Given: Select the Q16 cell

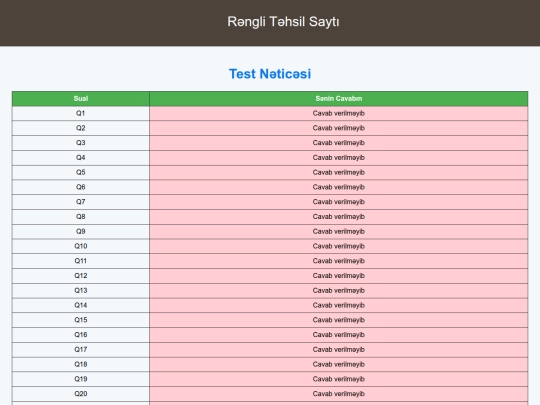Looking at the screenshot, I should pyautogui.click(x=81, y=335).
